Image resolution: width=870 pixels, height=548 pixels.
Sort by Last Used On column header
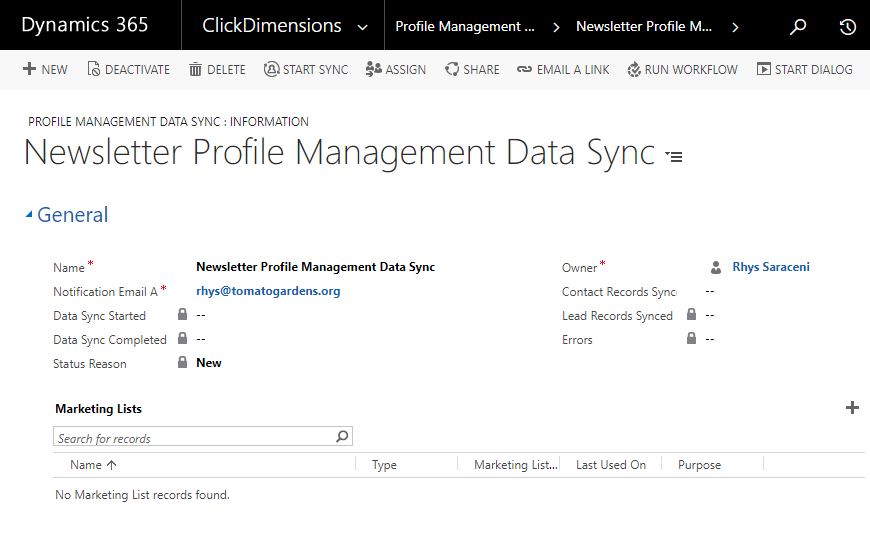(x=611, y=465)
